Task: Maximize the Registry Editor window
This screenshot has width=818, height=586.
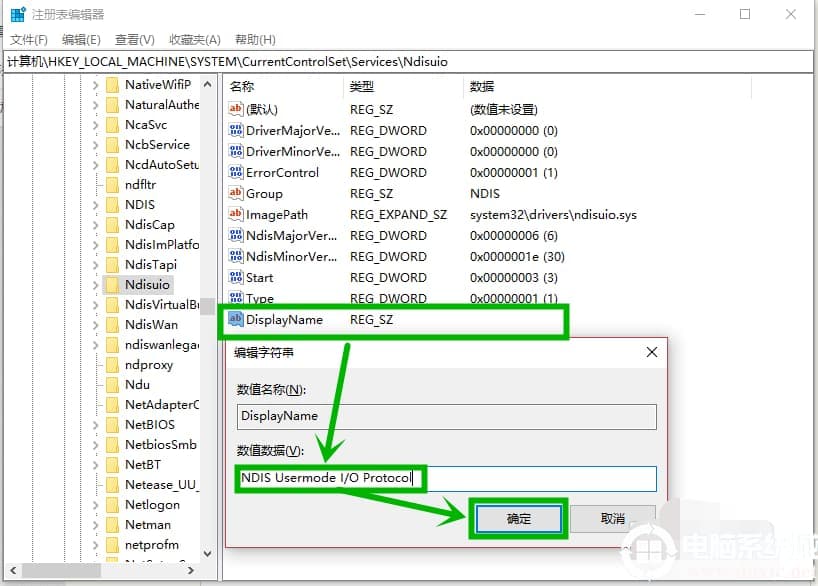Action: (x=745, y=14)
